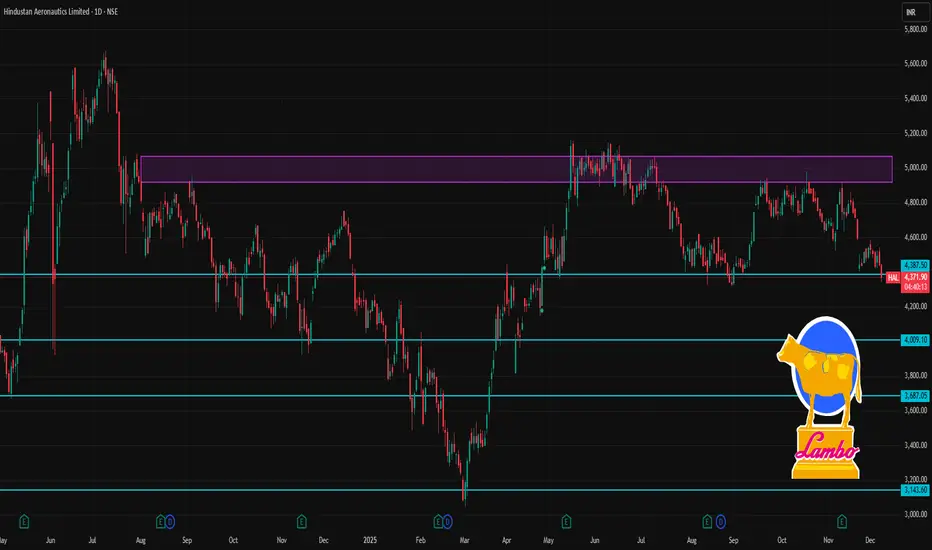Select the purple resistance zone rectangle

click(x=516, y=169)
